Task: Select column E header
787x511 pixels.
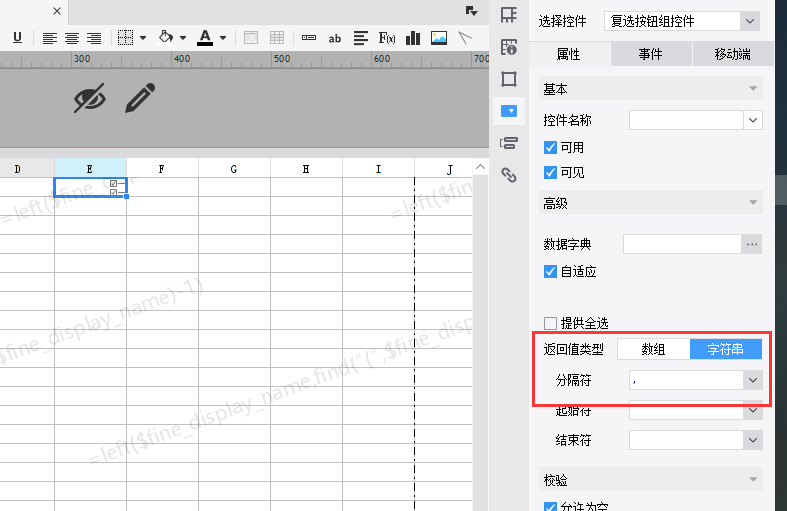Action: 90,169
